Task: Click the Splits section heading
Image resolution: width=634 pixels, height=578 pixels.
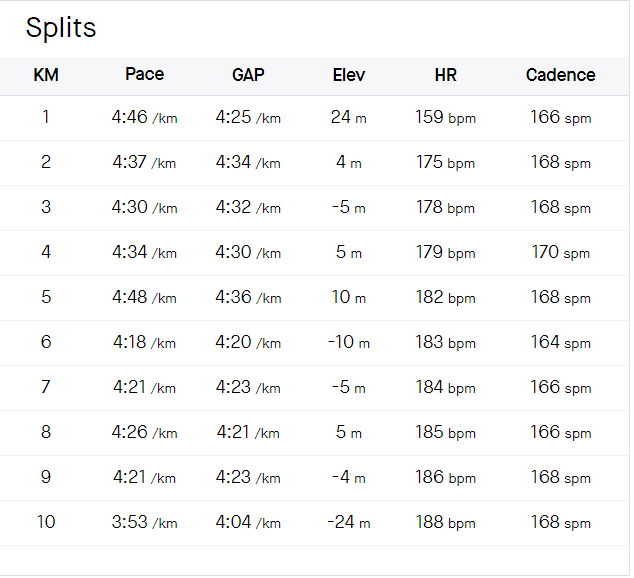Action: point(61,28)
